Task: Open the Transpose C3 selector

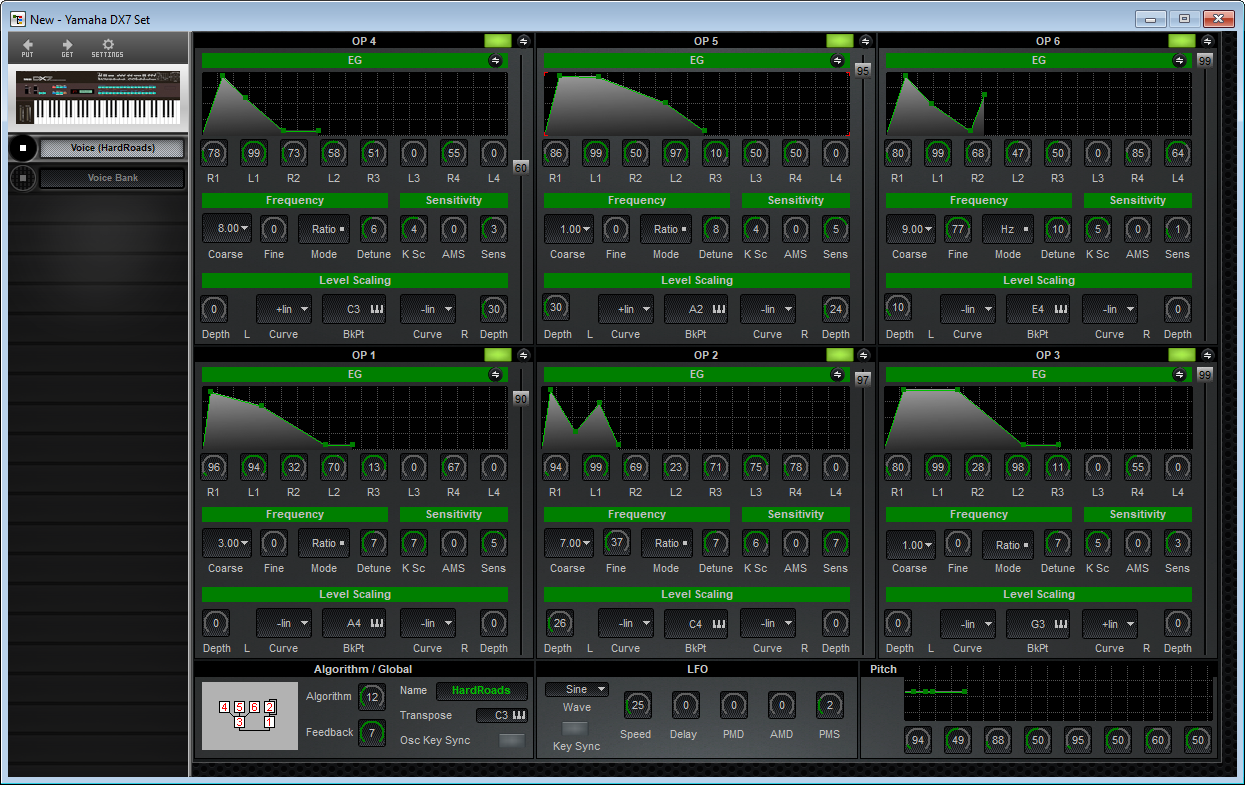Action: pos(502,715)
